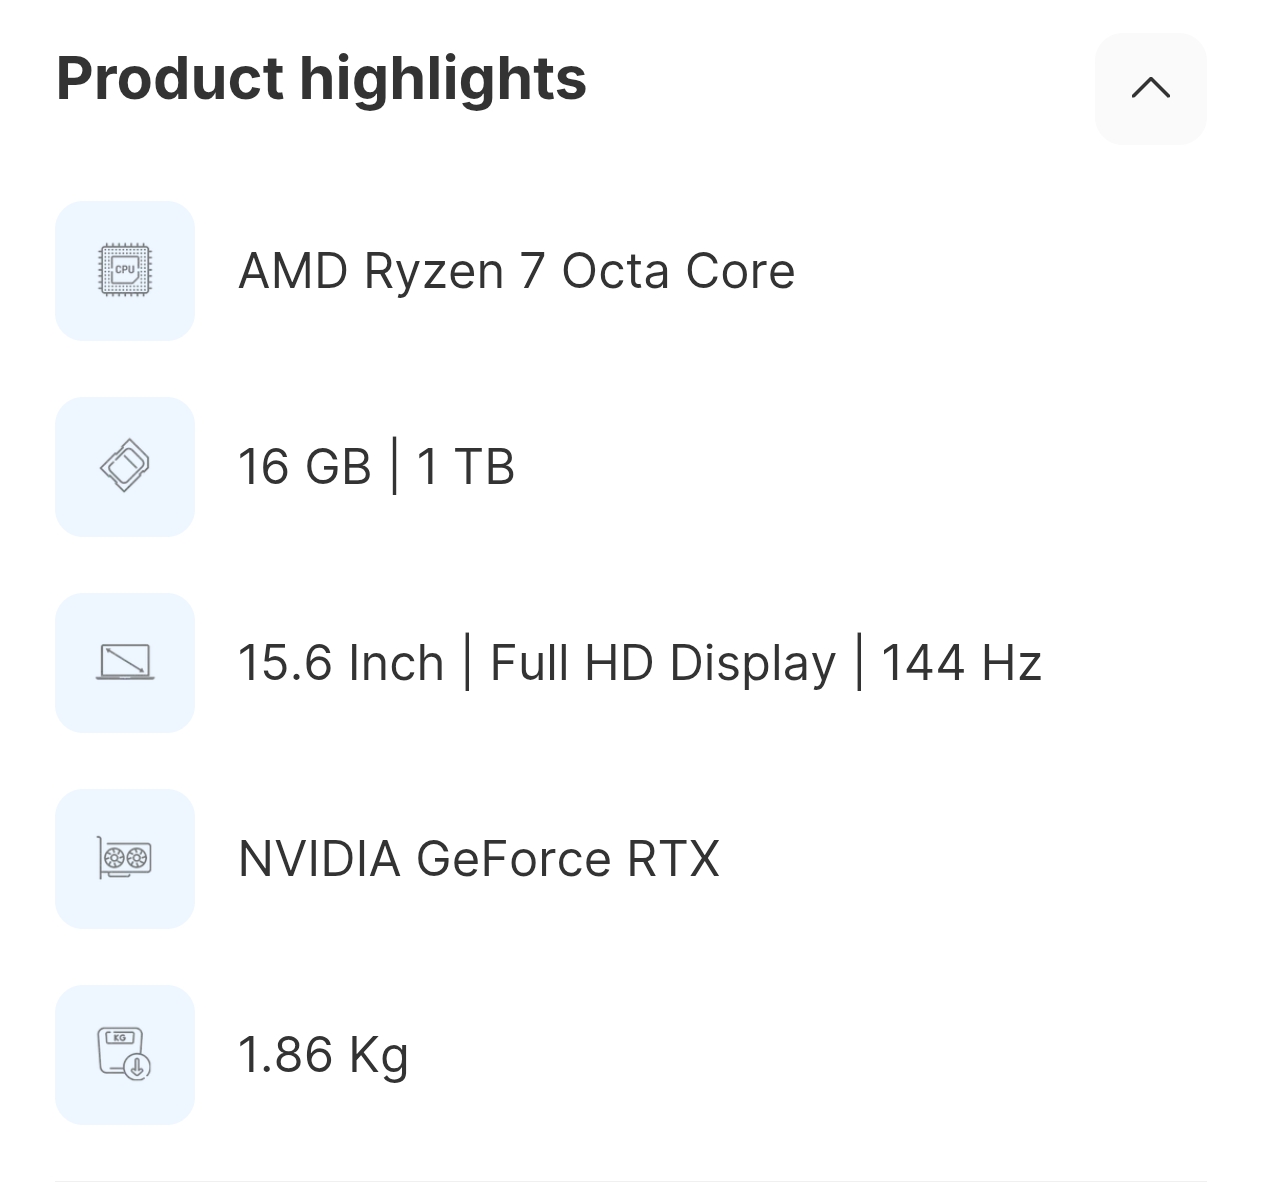Viewport: 1262px width, 1182px height.
Task: Click the CPU processor icon
Action: (x=125, y=270)
